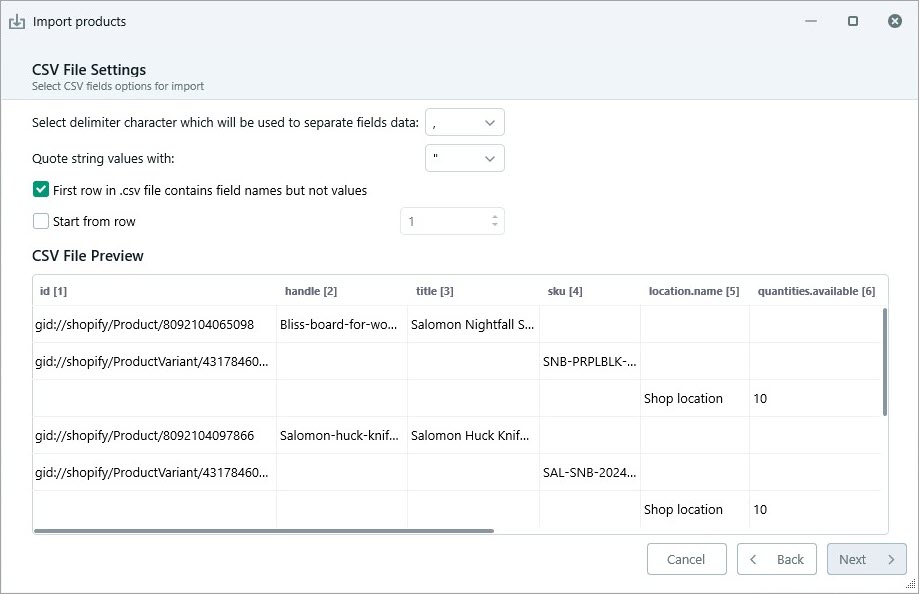919x594 pixels.
Task: Click the Cancel button
Action: click(x=686, y=559)
